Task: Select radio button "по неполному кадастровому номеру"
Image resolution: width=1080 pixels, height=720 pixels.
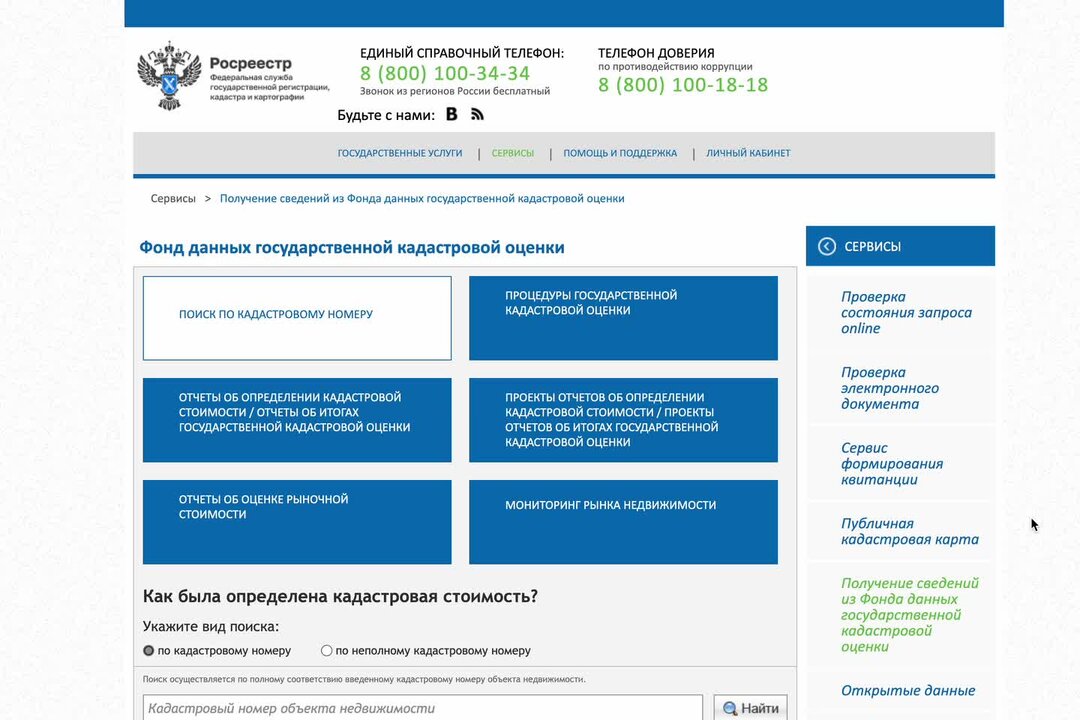Action: pyautogui.click(x=326, y=650)
